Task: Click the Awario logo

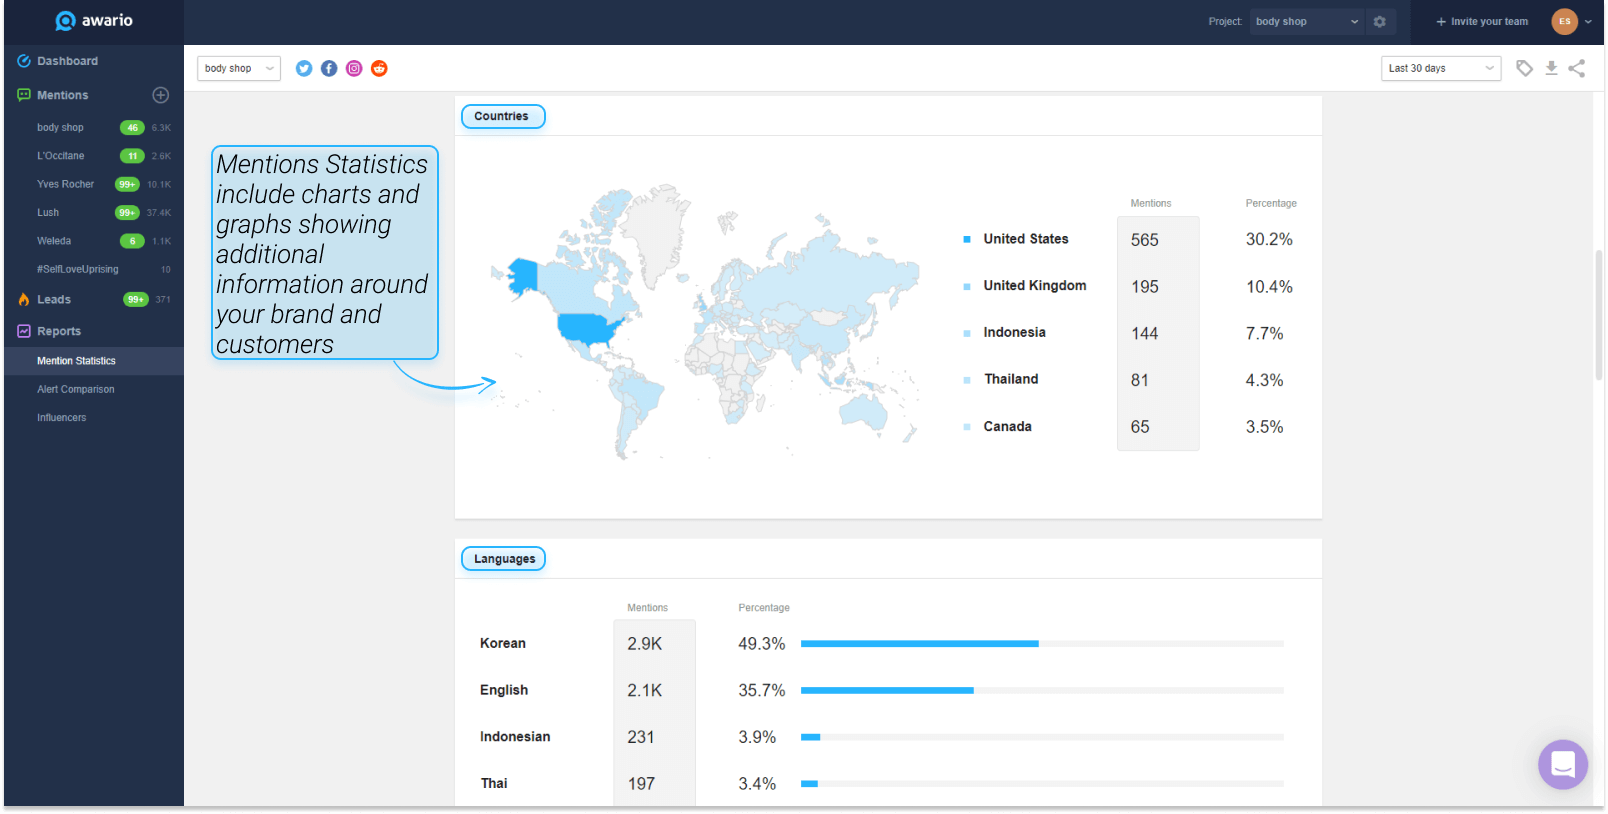Action: click(94, 21)
